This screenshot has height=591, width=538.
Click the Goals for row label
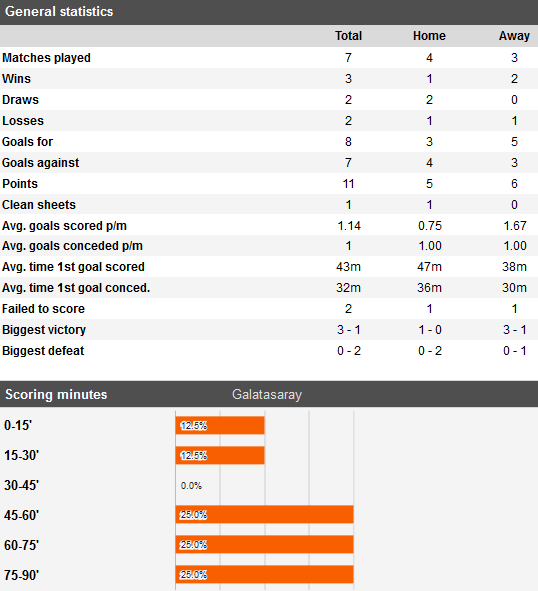pos(28,142)
